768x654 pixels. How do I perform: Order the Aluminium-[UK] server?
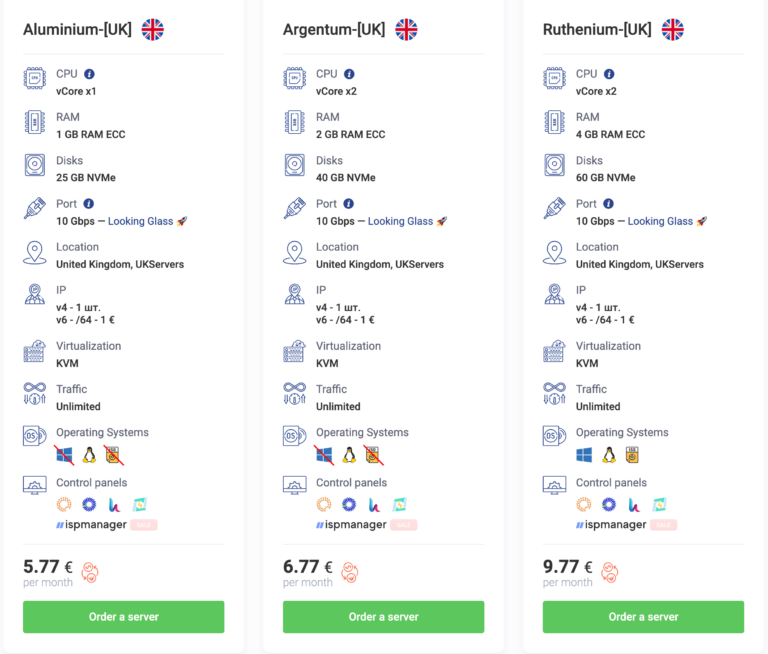[x=124, y=617]
